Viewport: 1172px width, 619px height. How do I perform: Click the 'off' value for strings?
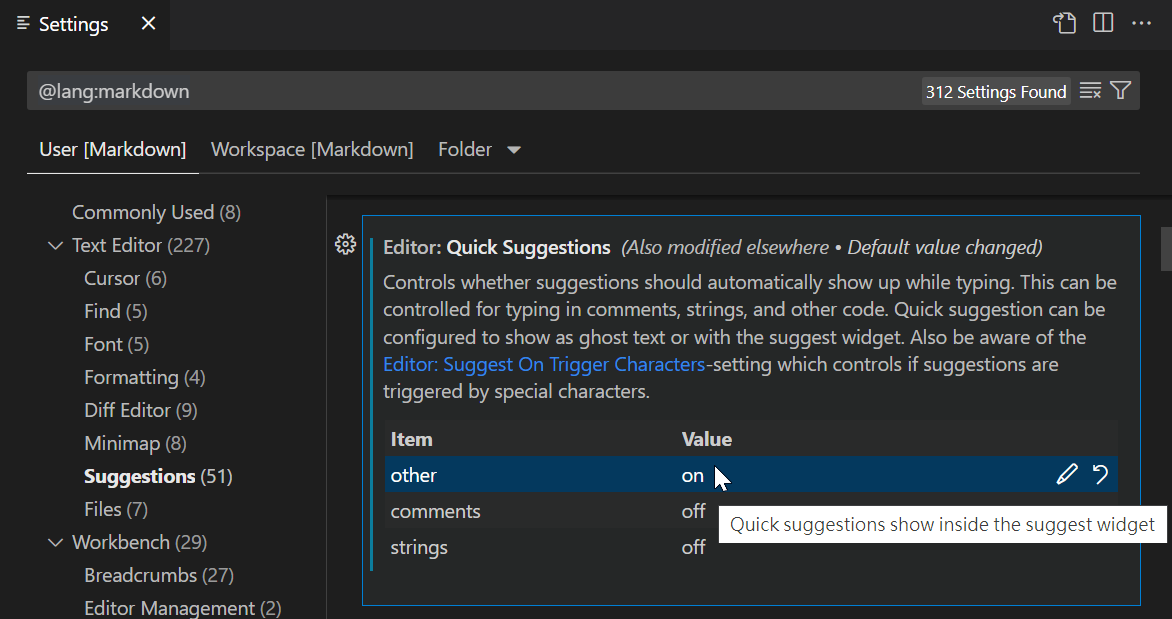pyautogui.click(x=693, y=547)
